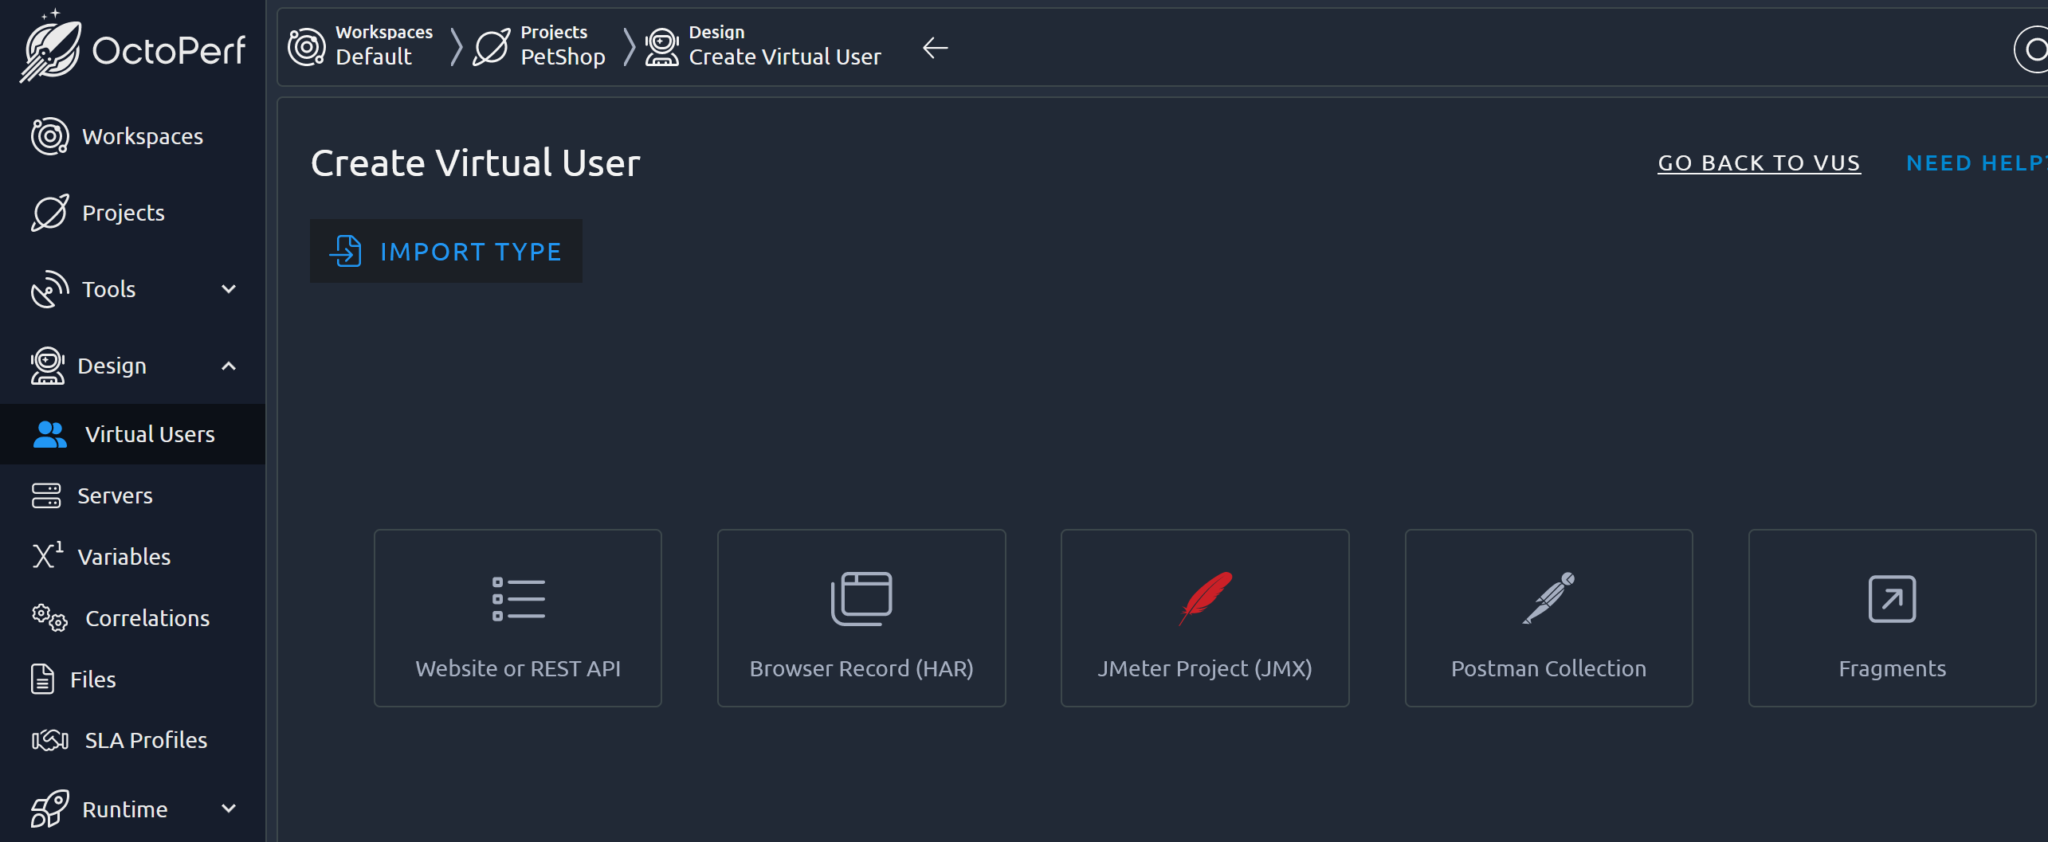Click the back arrow in breadcrumb bar

tap(935, 48)
